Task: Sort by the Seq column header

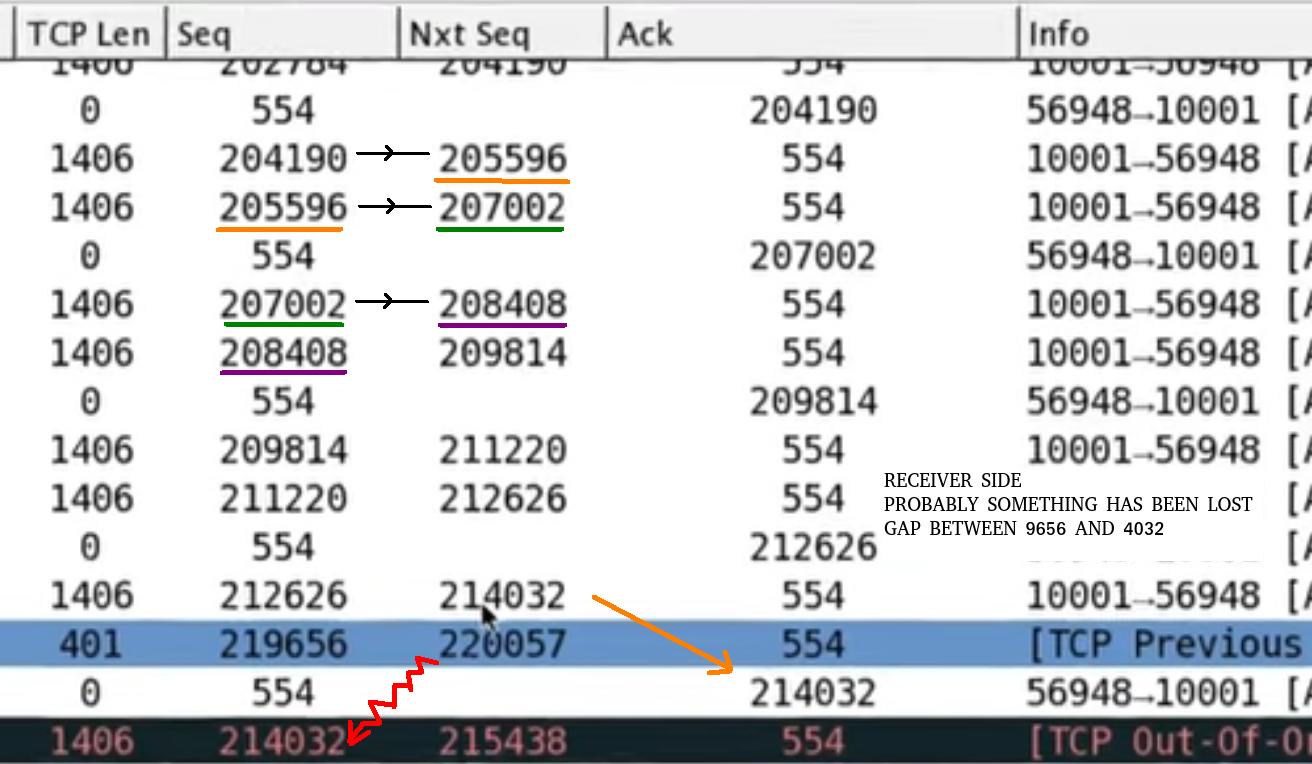Action: tap(204, 34)
